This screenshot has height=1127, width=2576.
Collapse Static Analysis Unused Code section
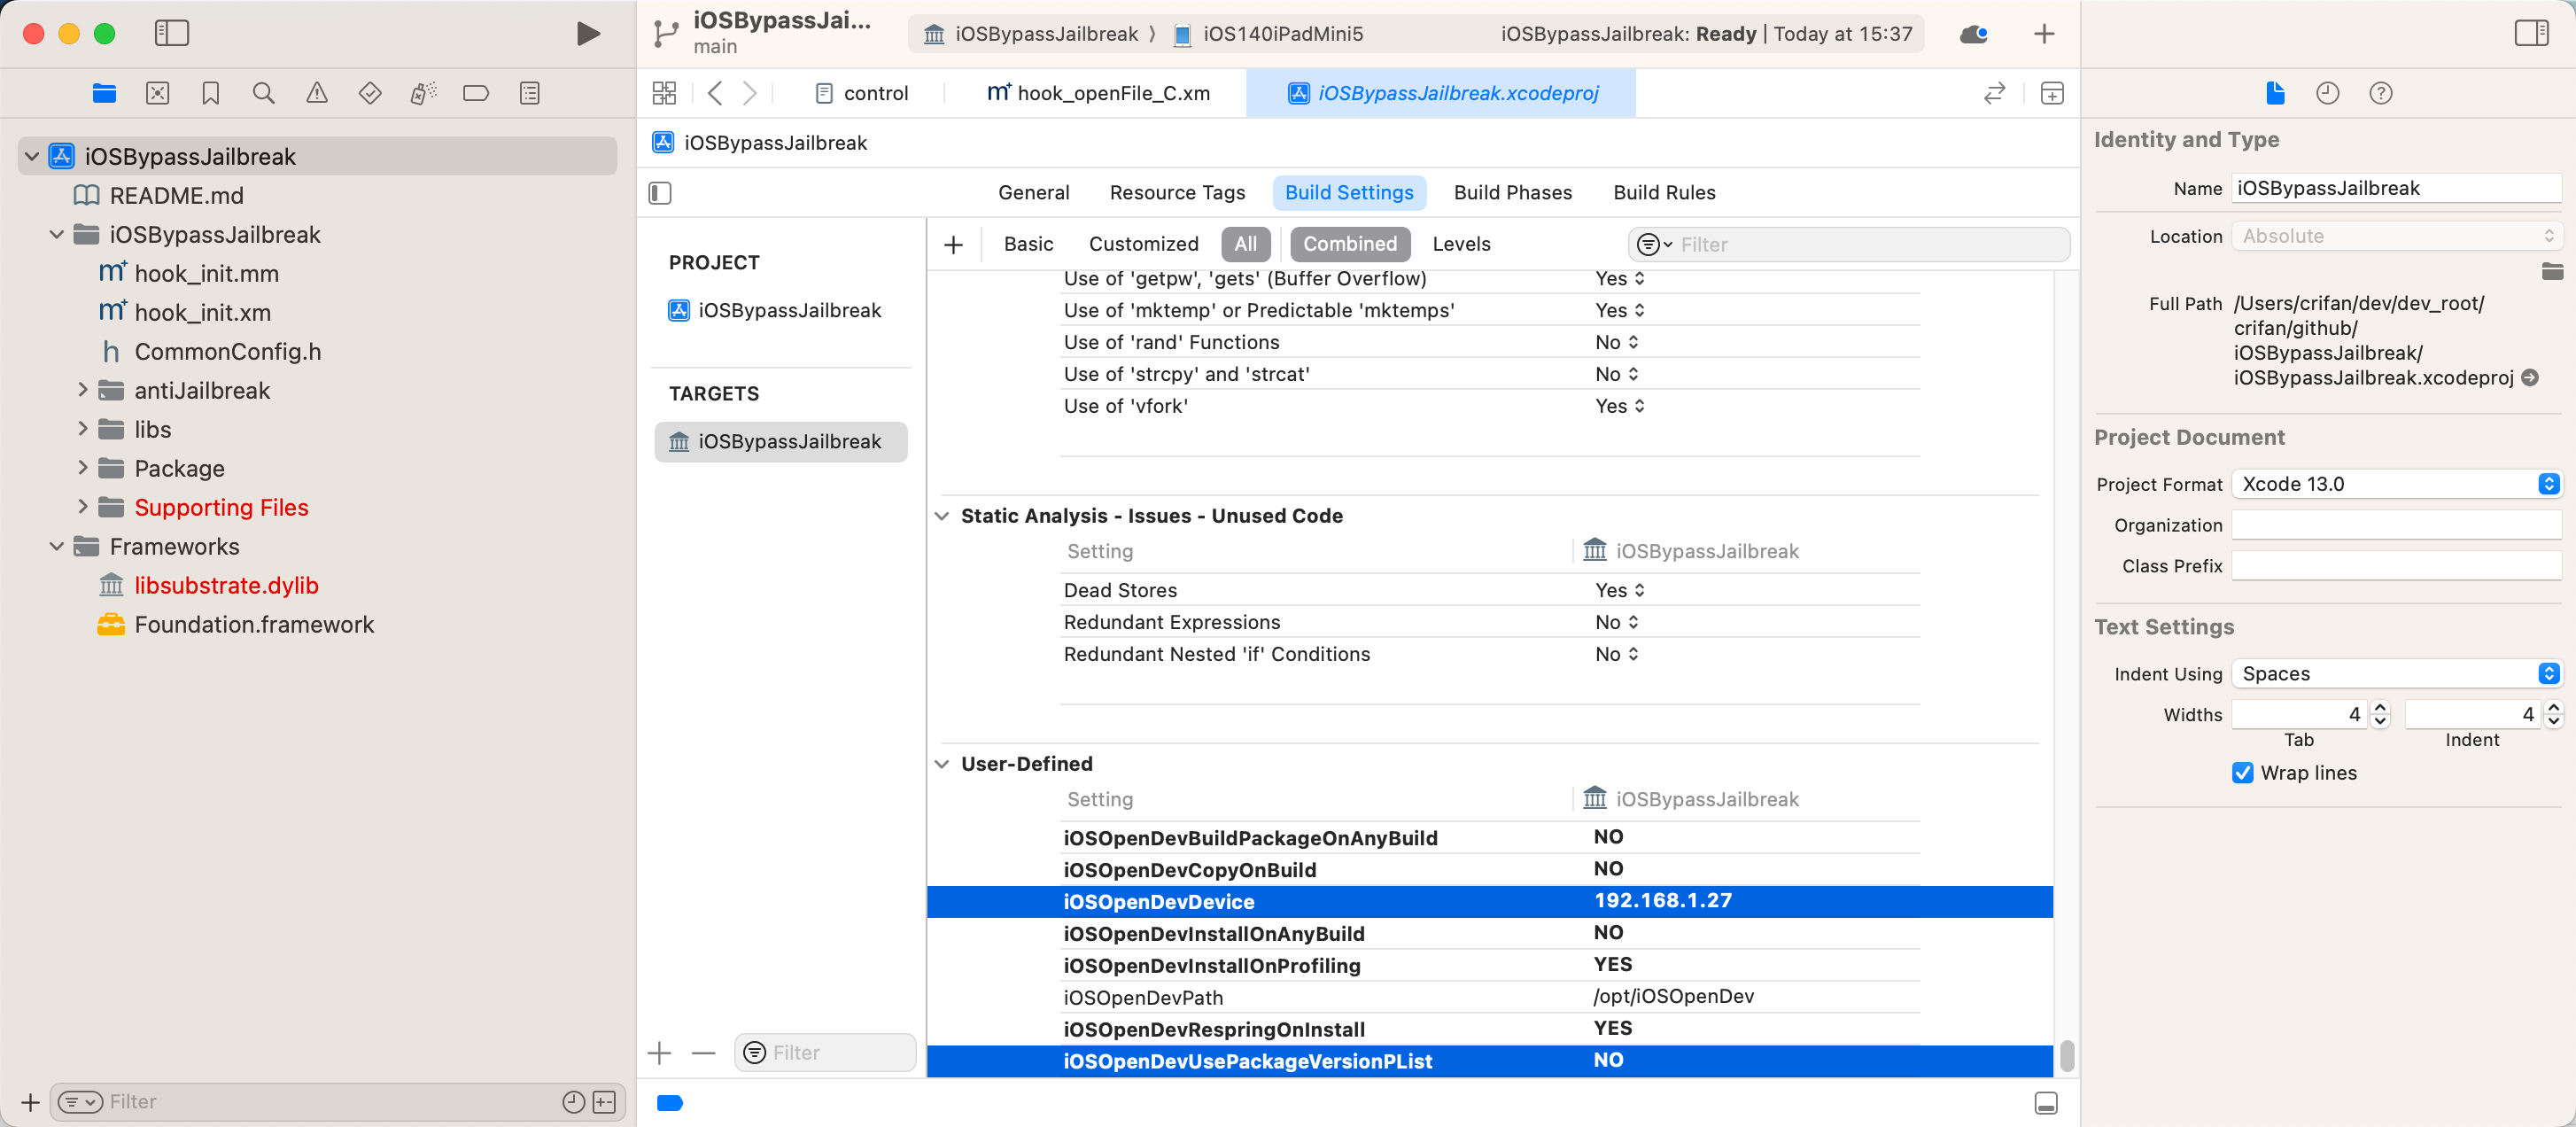tap(942, 516)
